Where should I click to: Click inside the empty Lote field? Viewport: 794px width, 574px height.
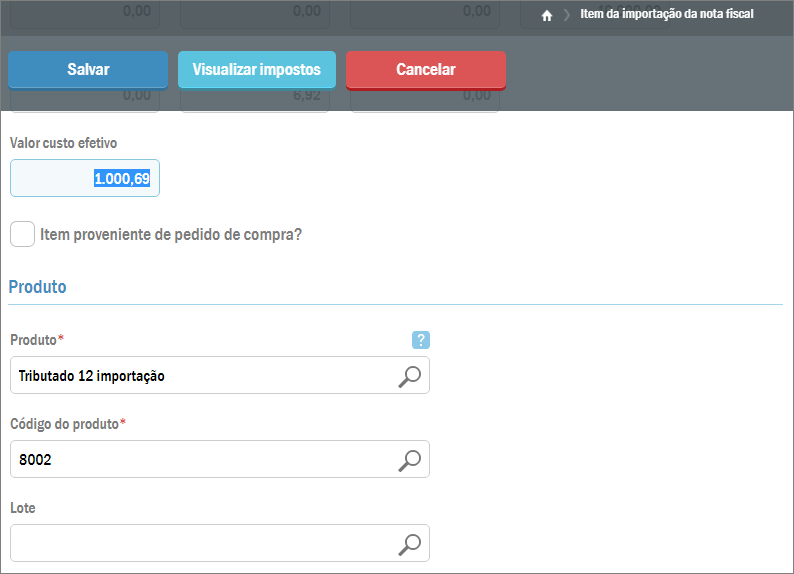tap(200, 544)
